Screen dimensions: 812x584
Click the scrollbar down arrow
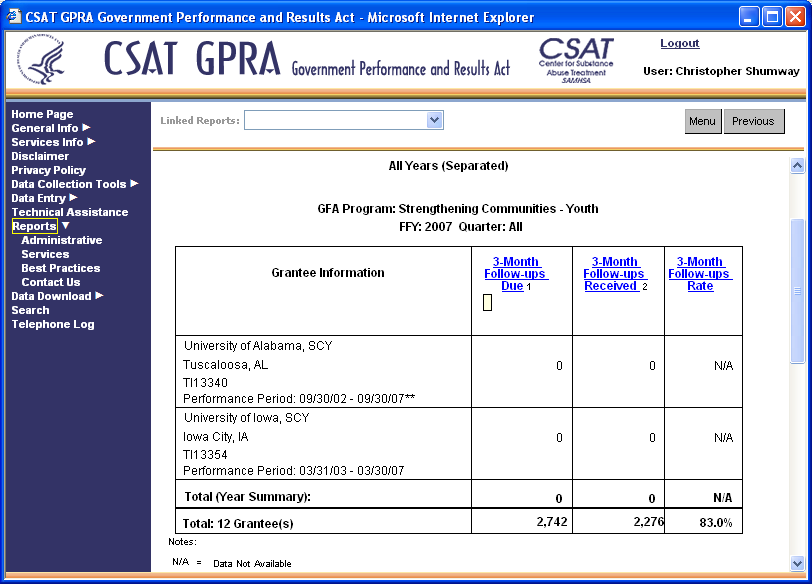[797, 563]
